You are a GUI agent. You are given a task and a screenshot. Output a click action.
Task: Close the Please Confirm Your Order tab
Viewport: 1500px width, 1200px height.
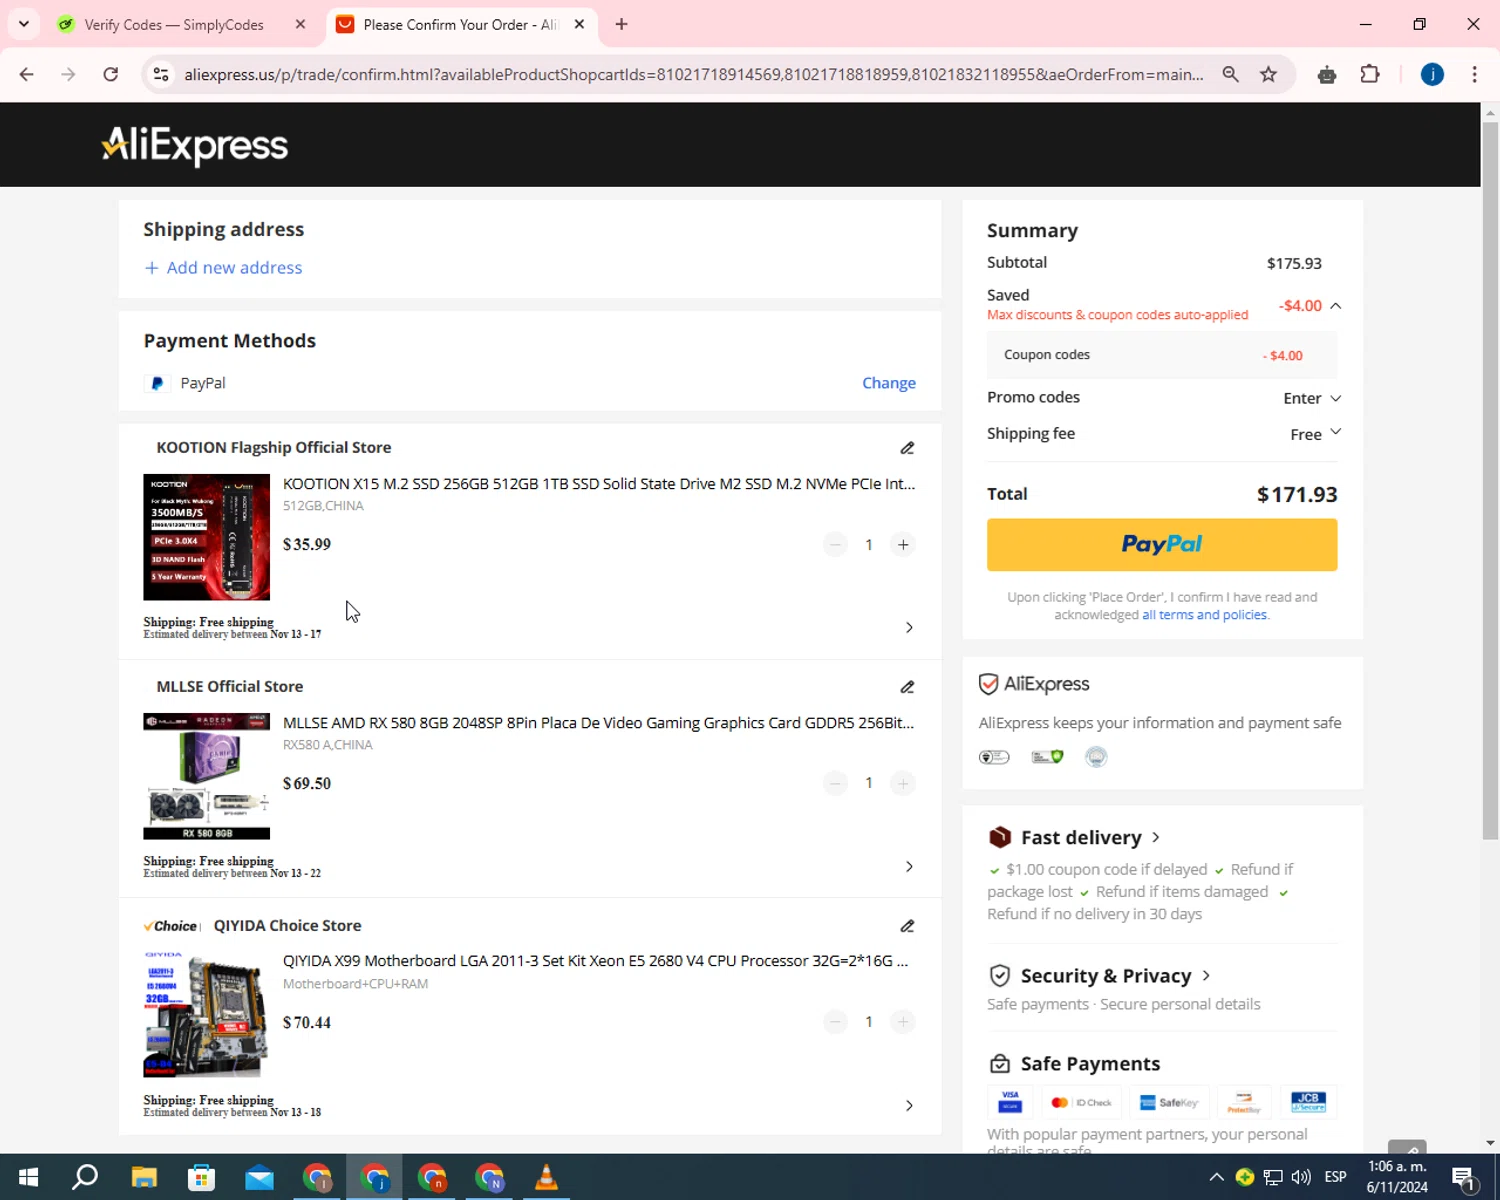579,25
